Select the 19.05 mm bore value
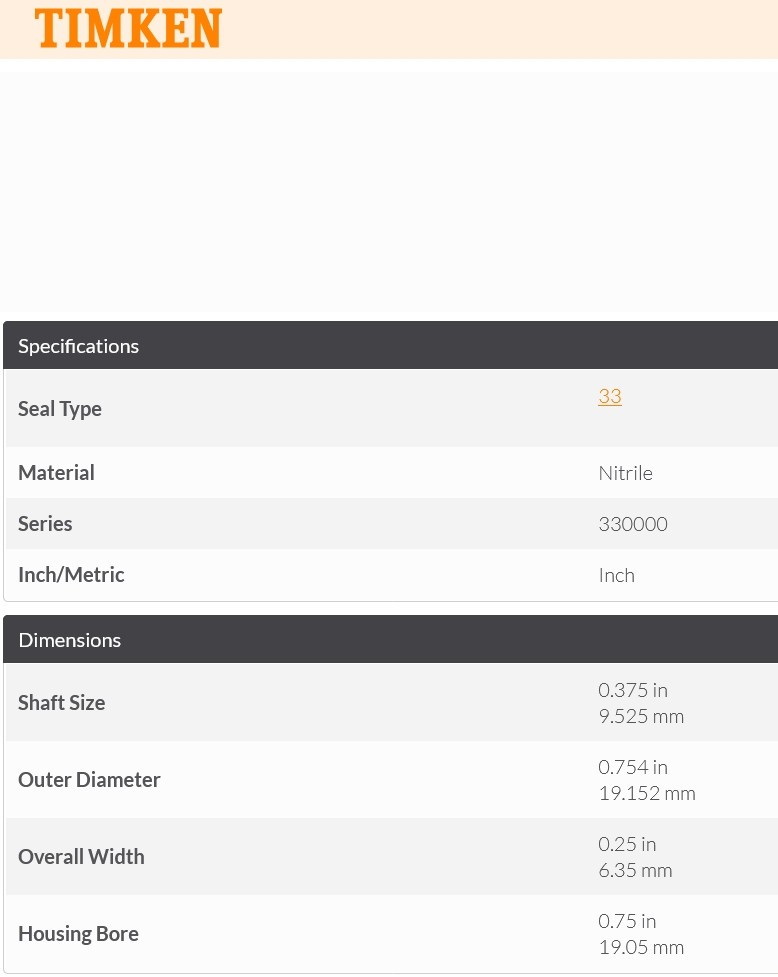 [x=641, y=948]
